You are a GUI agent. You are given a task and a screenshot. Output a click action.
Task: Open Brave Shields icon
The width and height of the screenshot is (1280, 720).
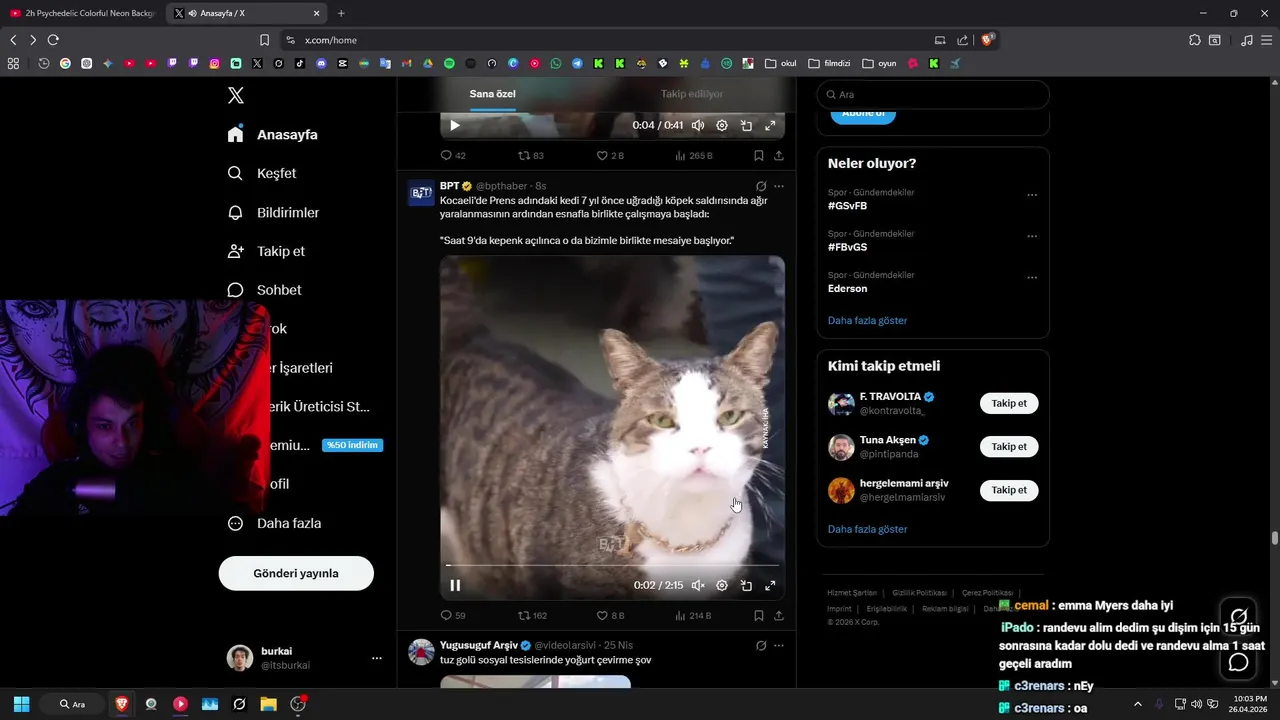988,40
